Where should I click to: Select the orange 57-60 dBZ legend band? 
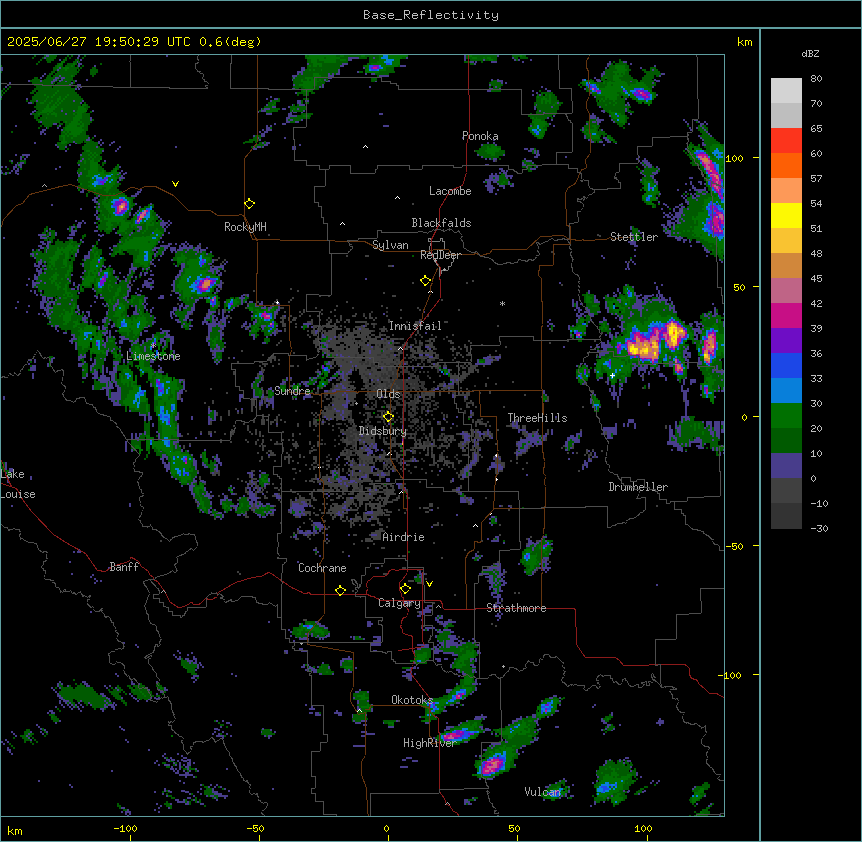click(786, 165)
